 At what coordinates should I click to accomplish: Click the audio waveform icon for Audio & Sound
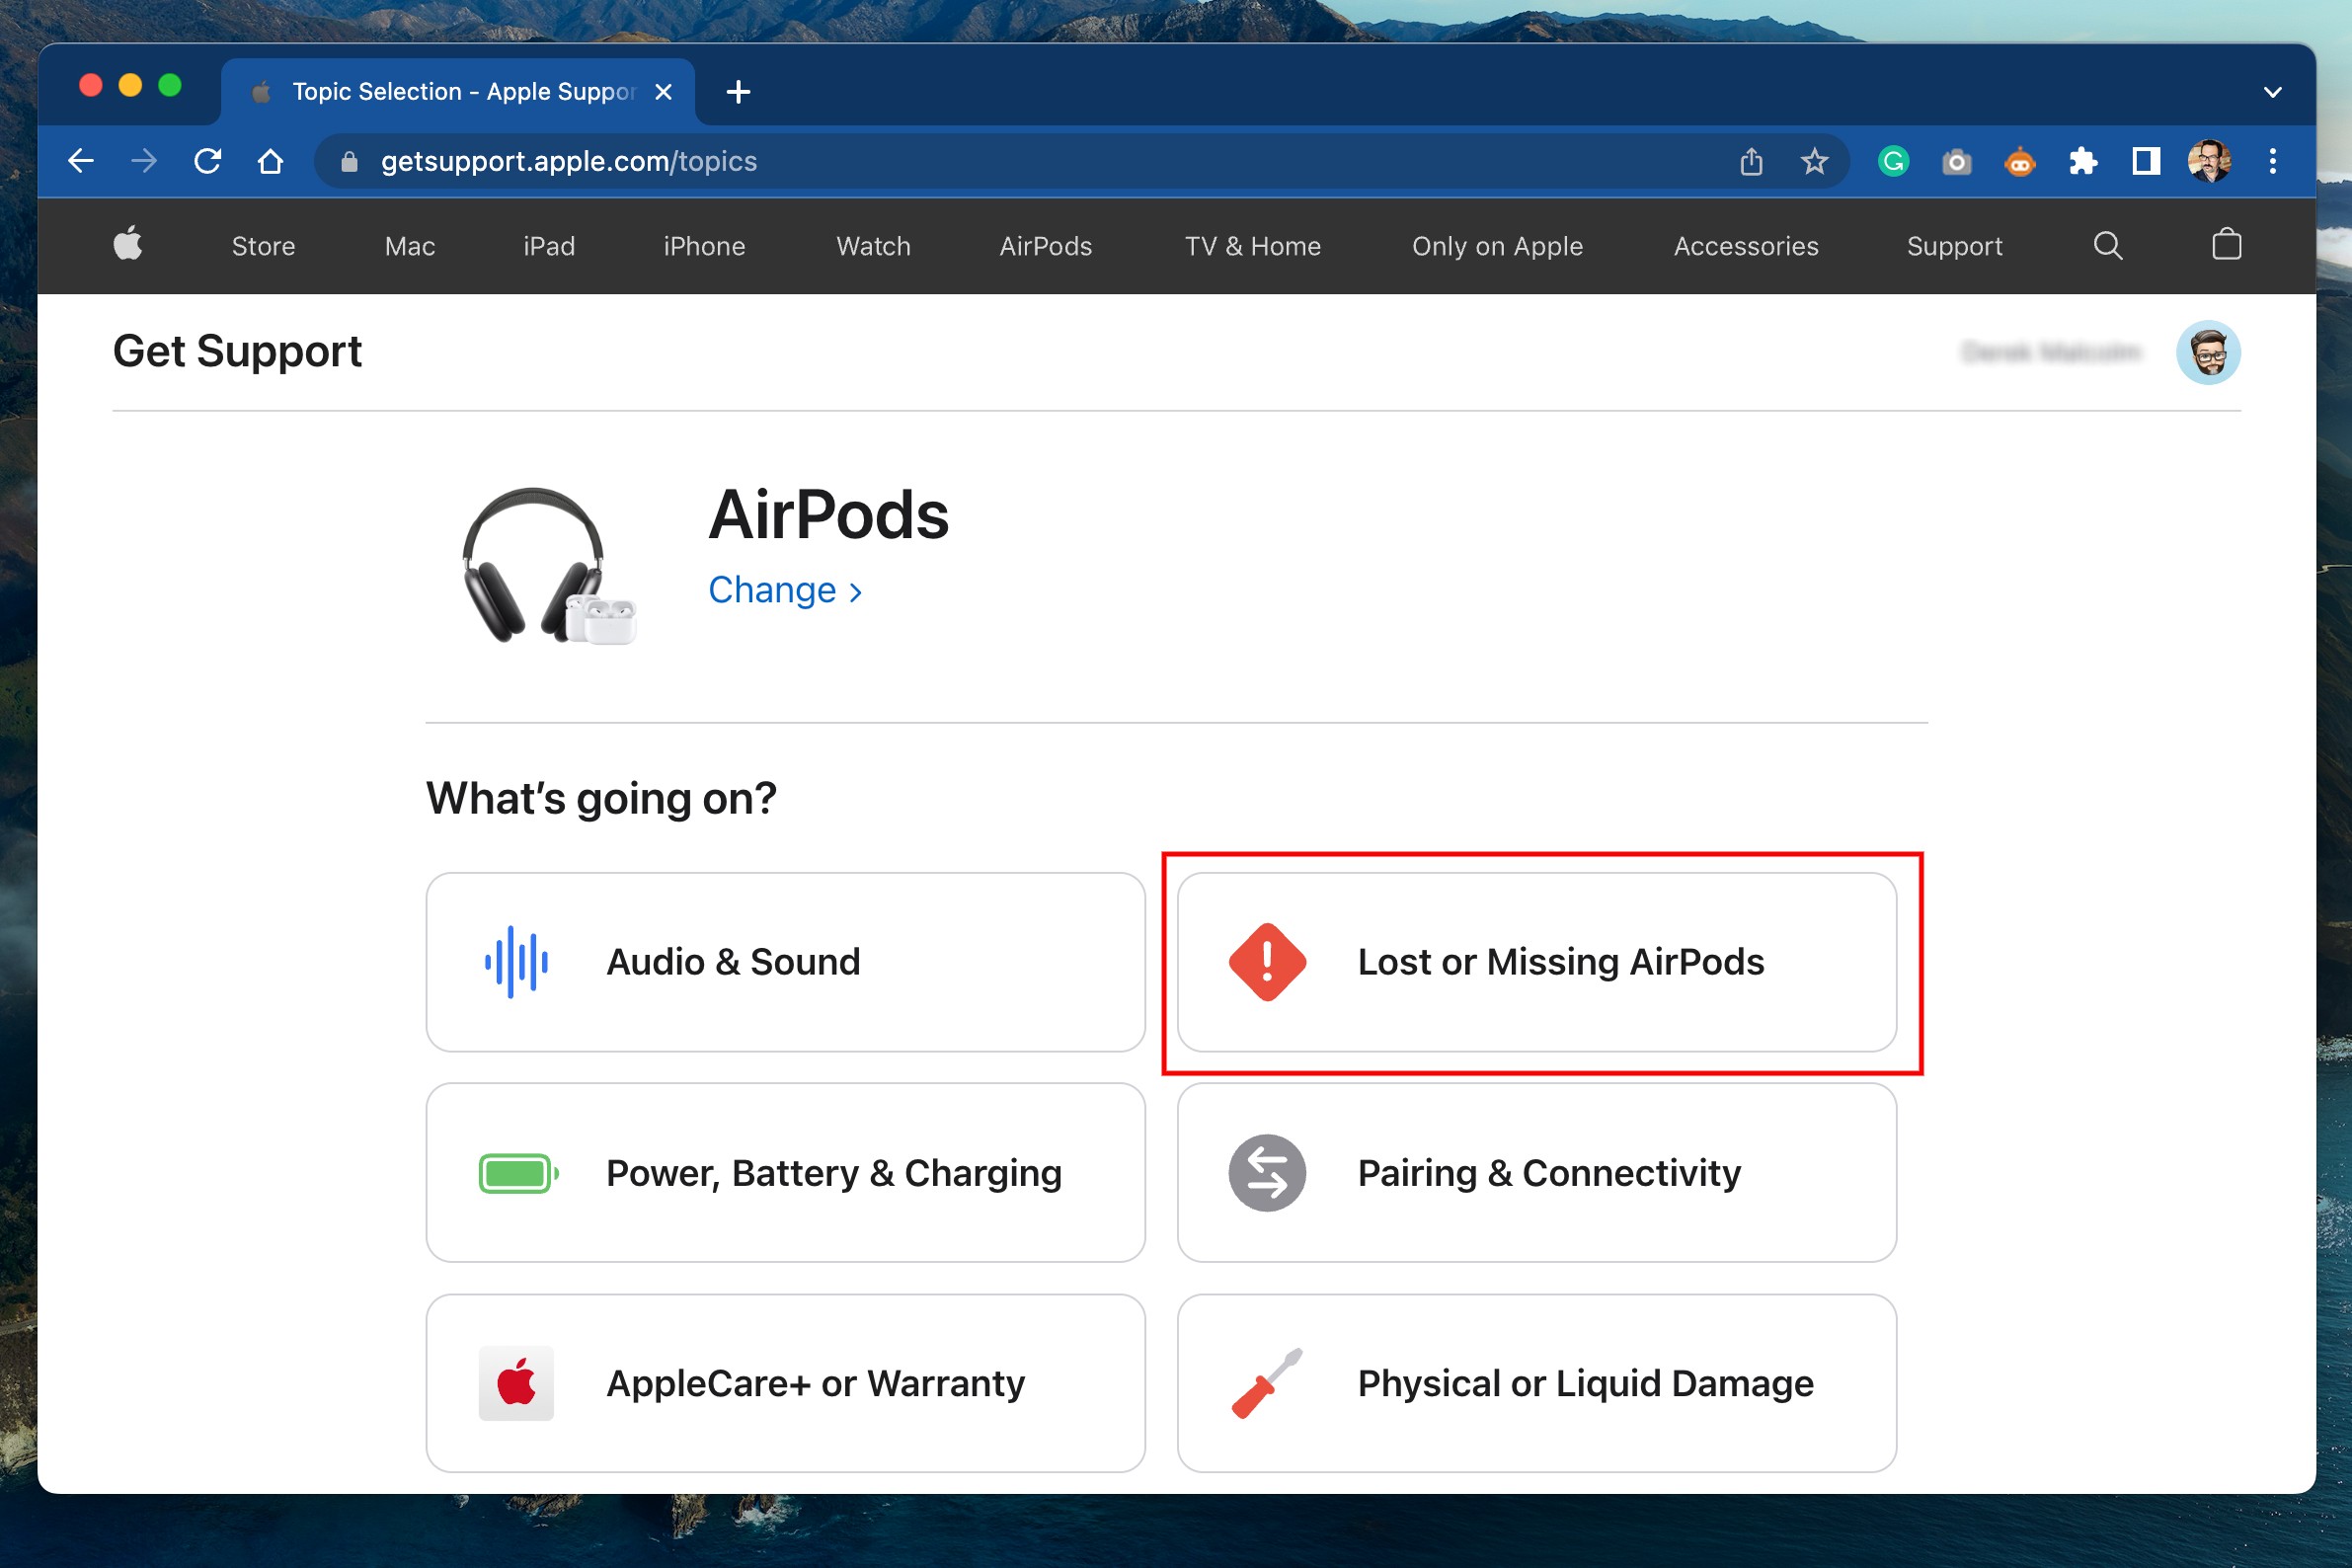pyautogui.click(x=514, y=961)
